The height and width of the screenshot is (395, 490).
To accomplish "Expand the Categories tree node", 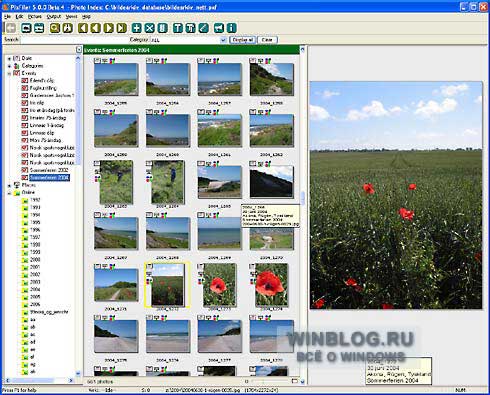I will [x=9, y=66].
